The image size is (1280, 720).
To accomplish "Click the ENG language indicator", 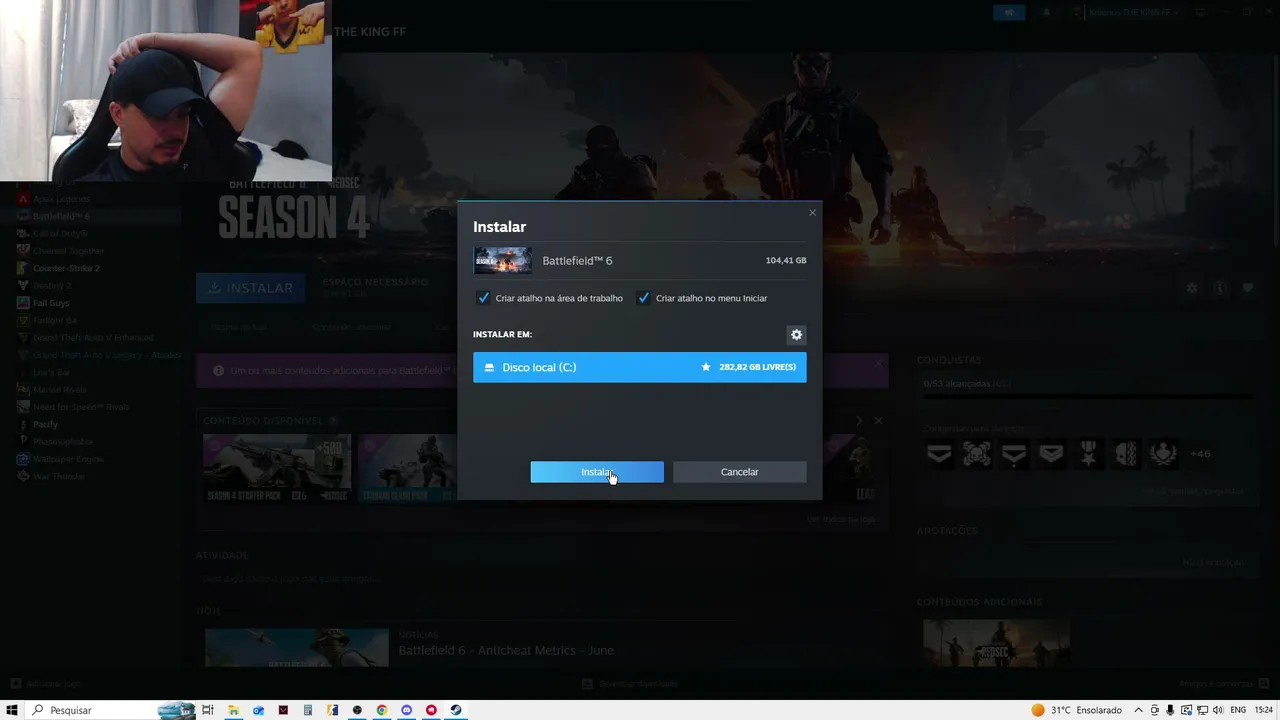I will pos(1238,710).
